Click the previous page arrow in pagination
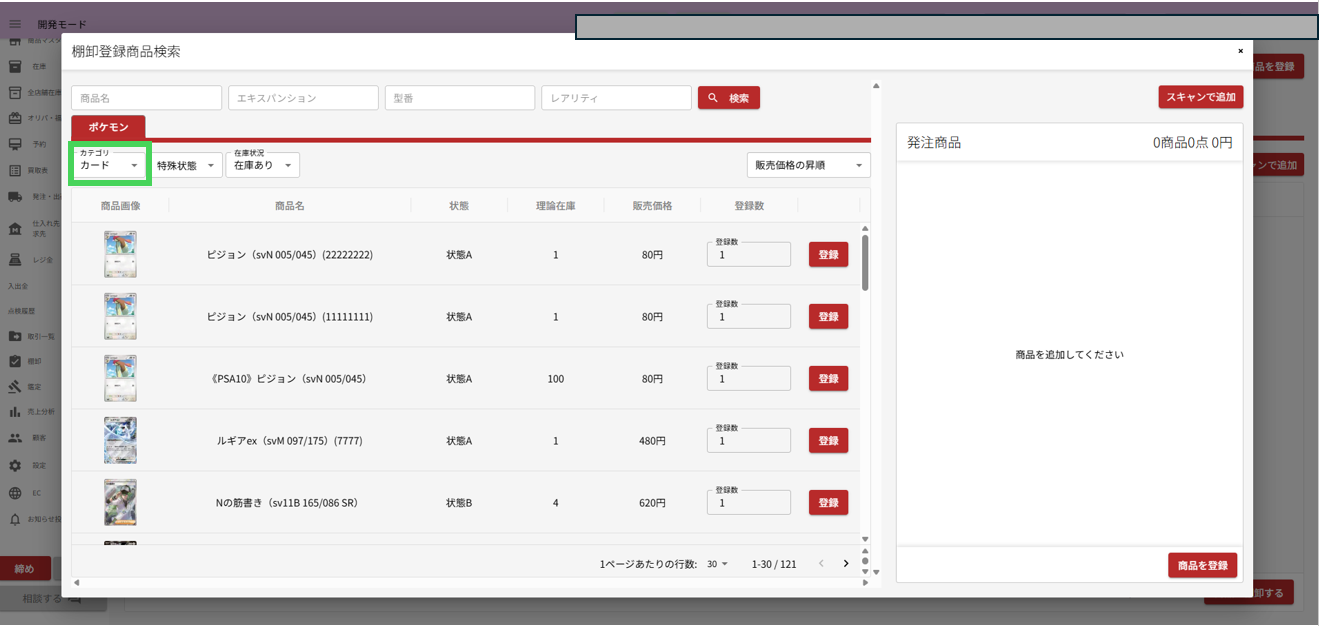 (821, 564)
